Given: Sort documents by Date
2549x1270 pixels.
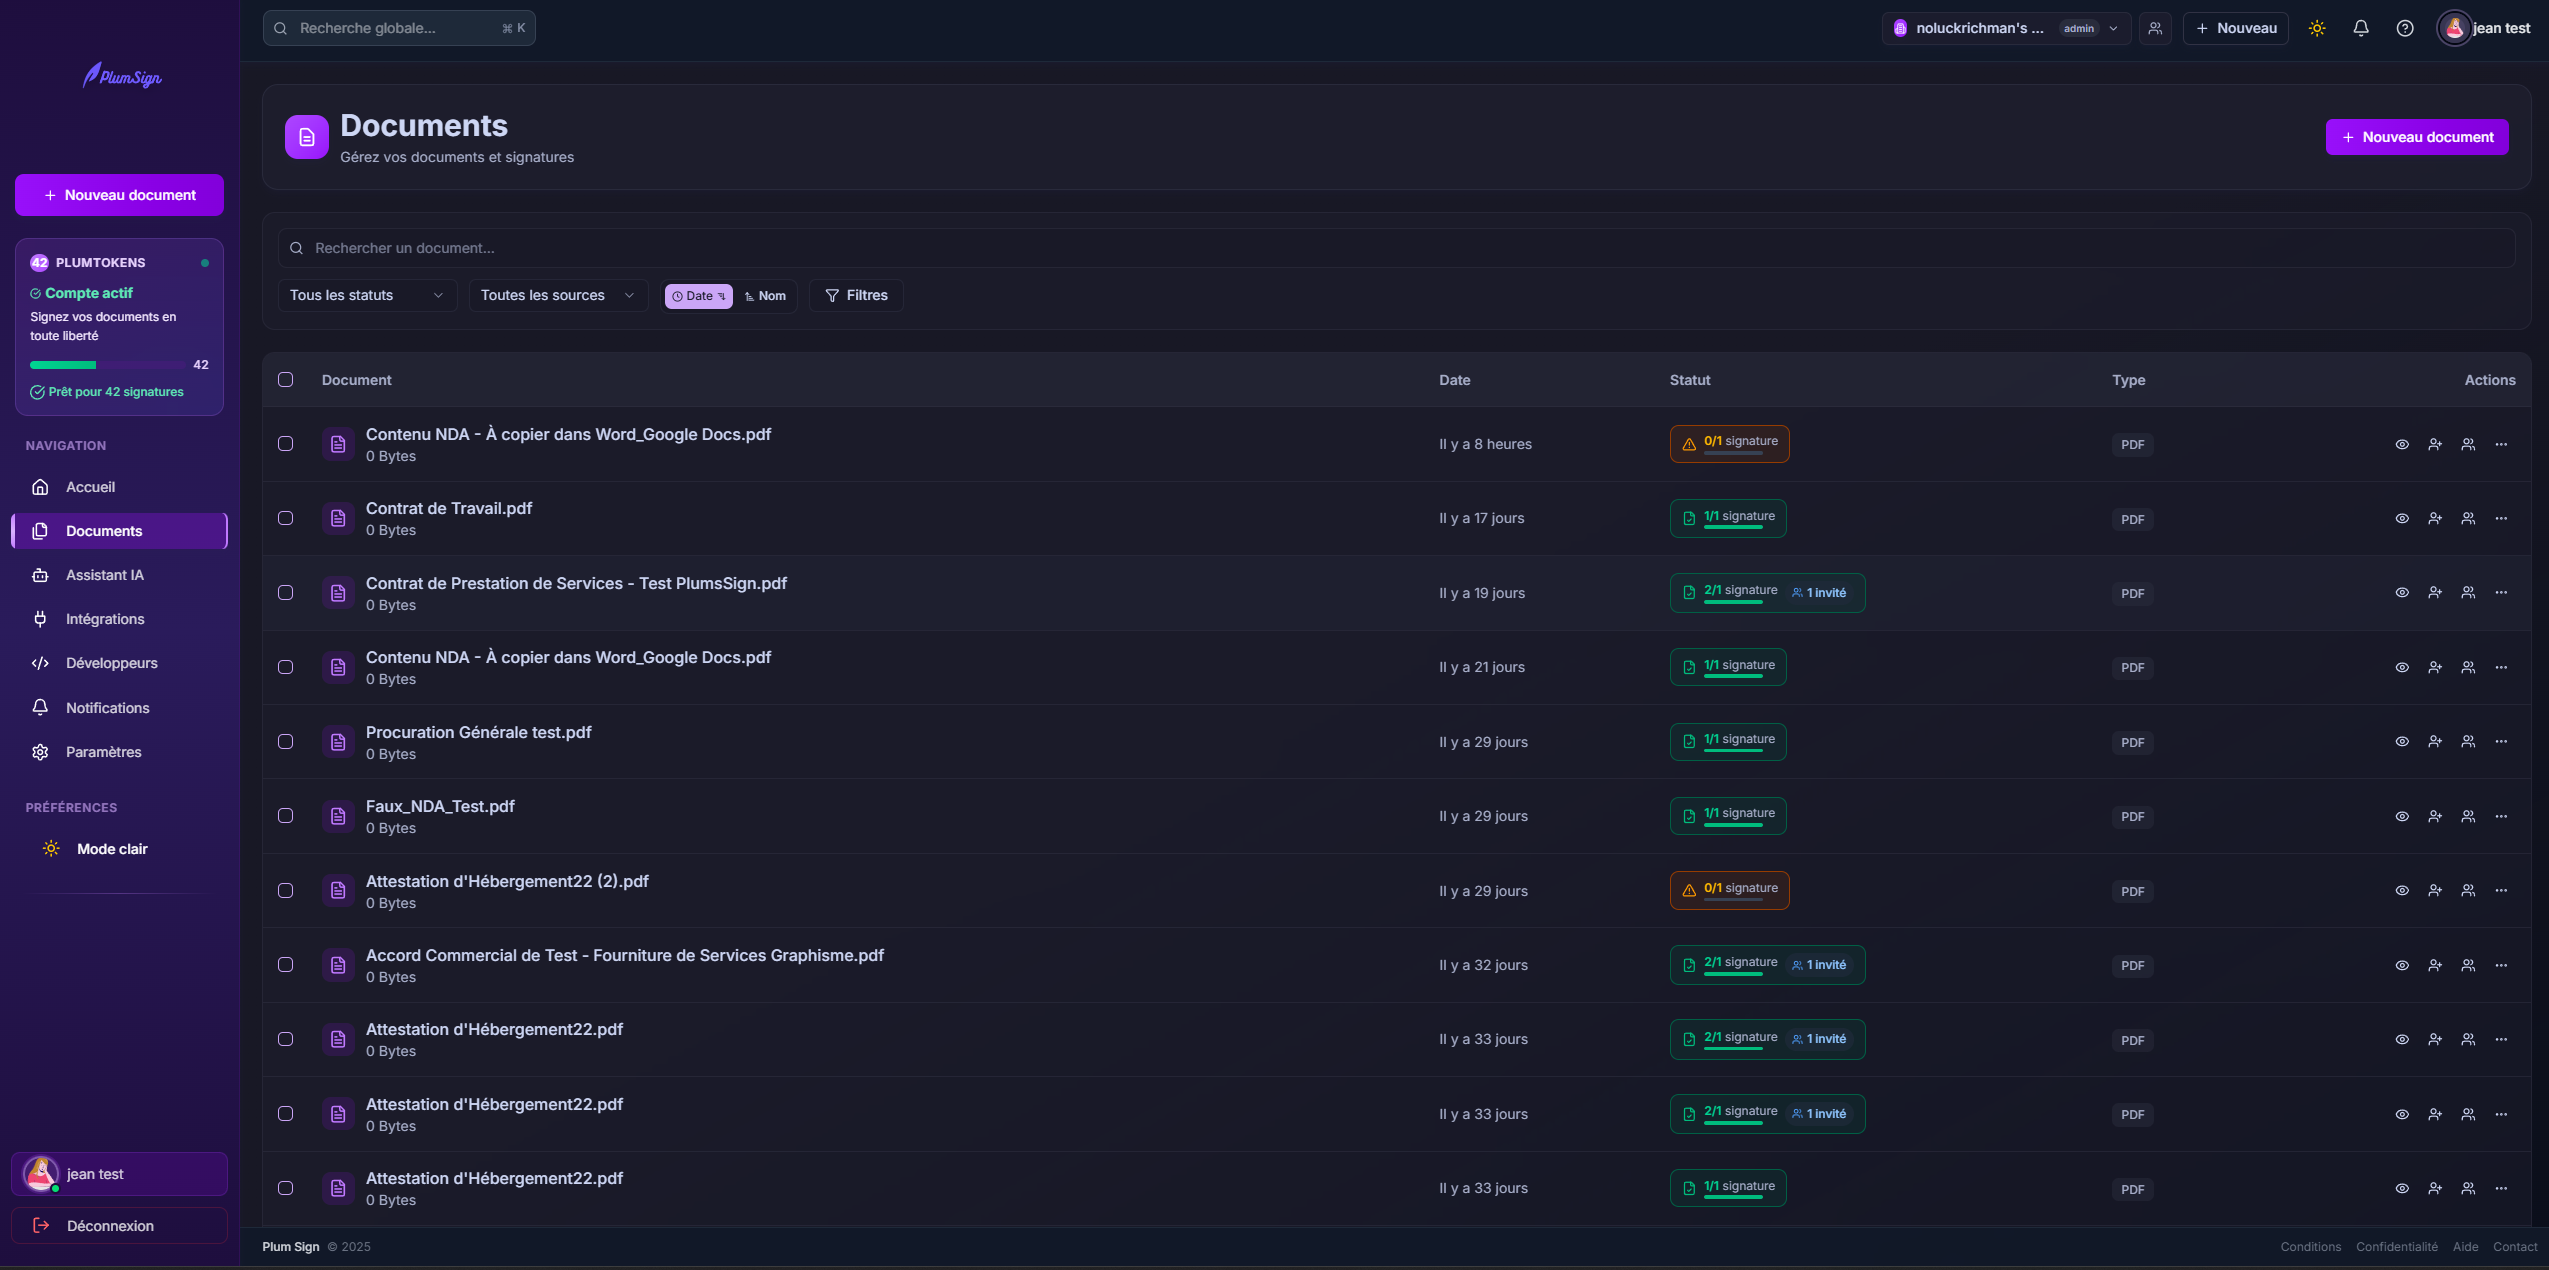Looking at the screenshot, I should click(x=698, y=296).
